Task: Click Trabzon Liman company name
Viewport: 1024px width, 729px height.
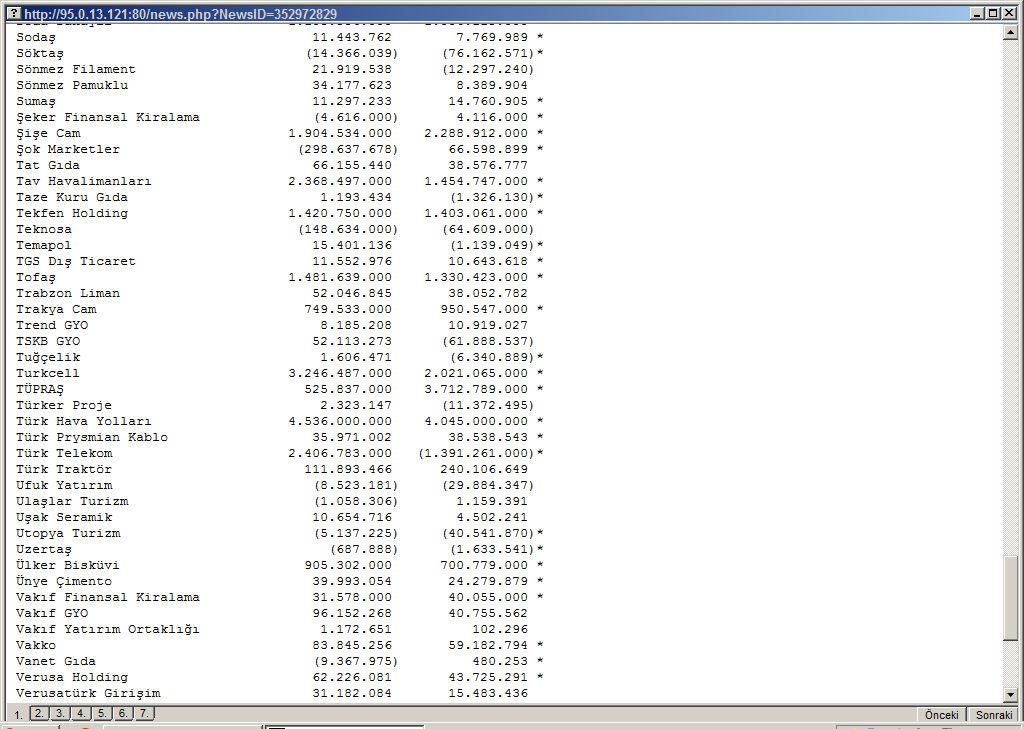Action: [x=68, y=293]
